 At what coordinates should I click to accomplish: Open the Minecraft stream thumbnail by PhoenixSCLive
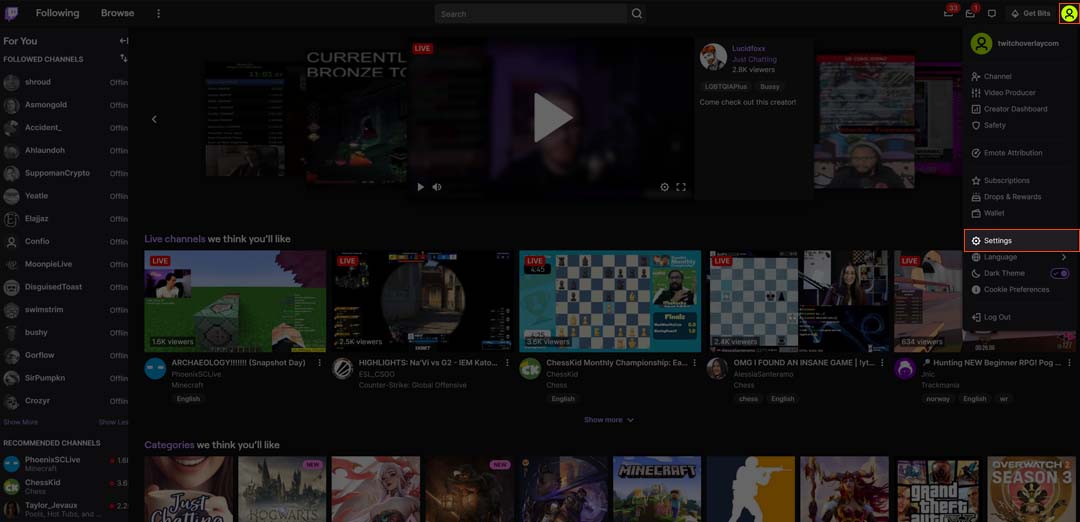coord(235,301)
